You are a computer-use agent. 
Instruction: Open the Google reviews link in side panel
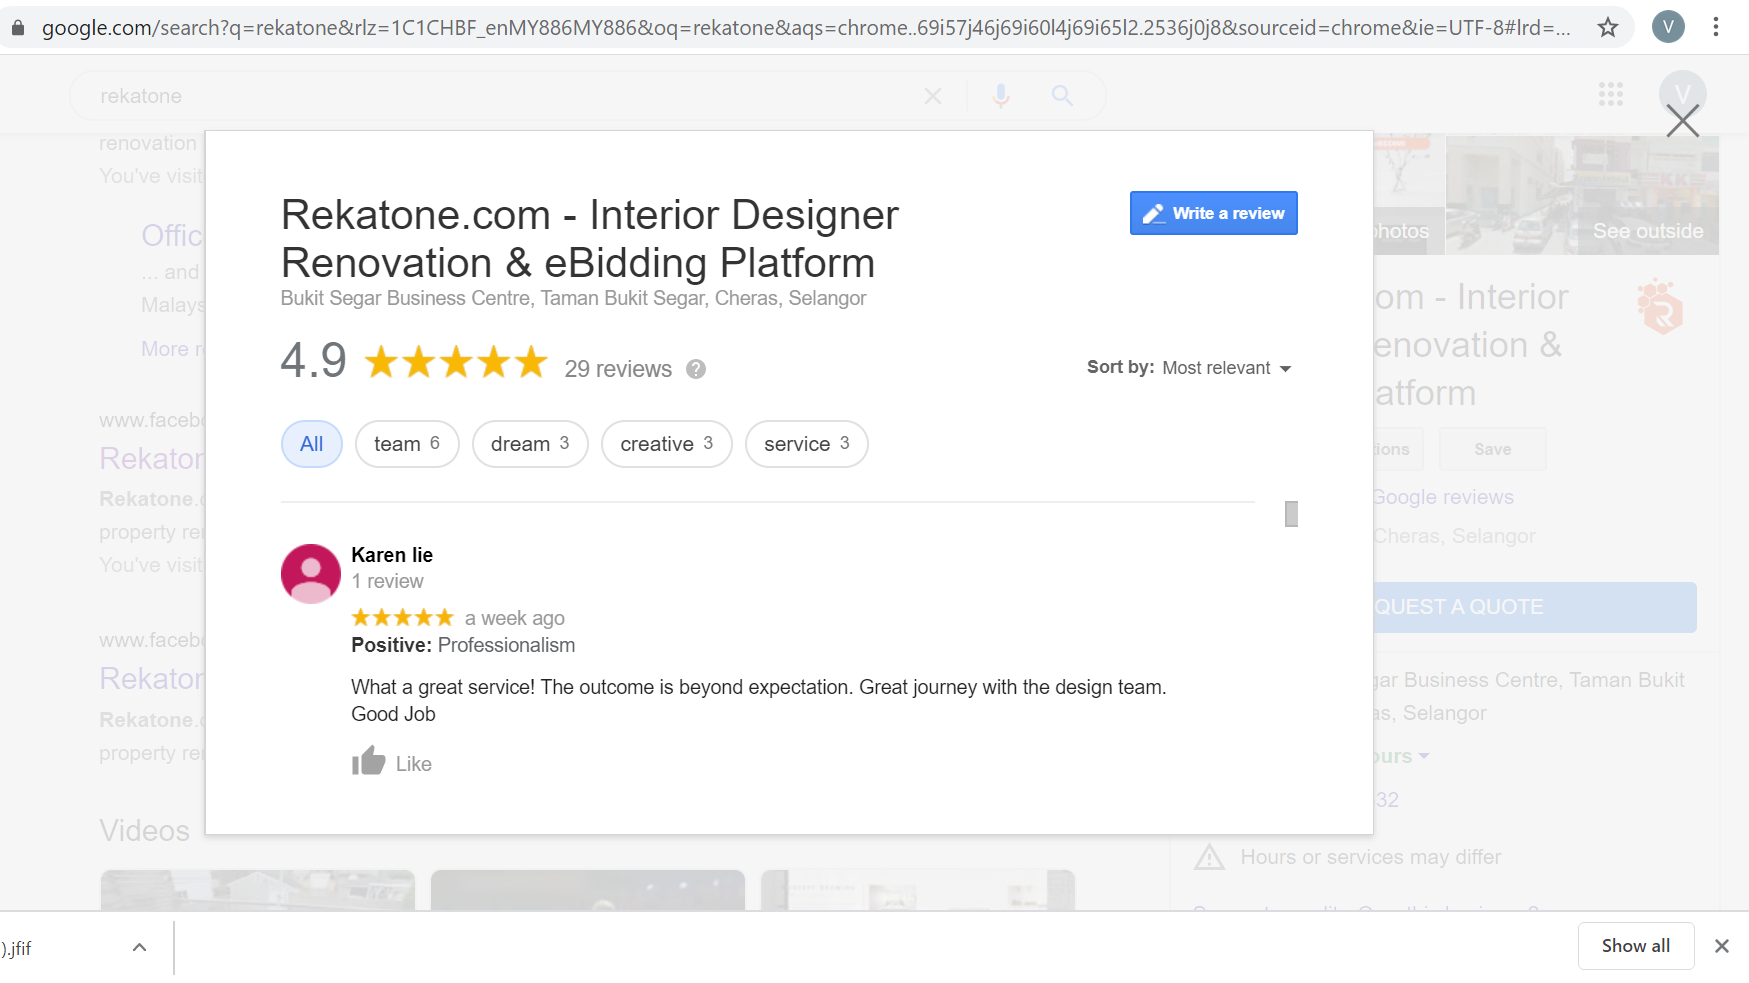coord(1443,497)
